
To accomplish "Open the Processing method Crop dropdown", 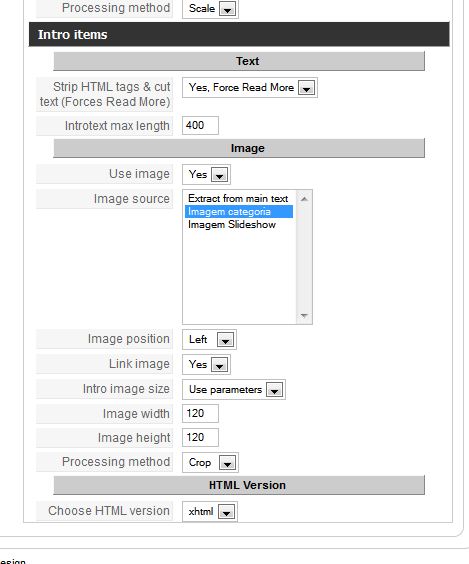I will 210,462.
